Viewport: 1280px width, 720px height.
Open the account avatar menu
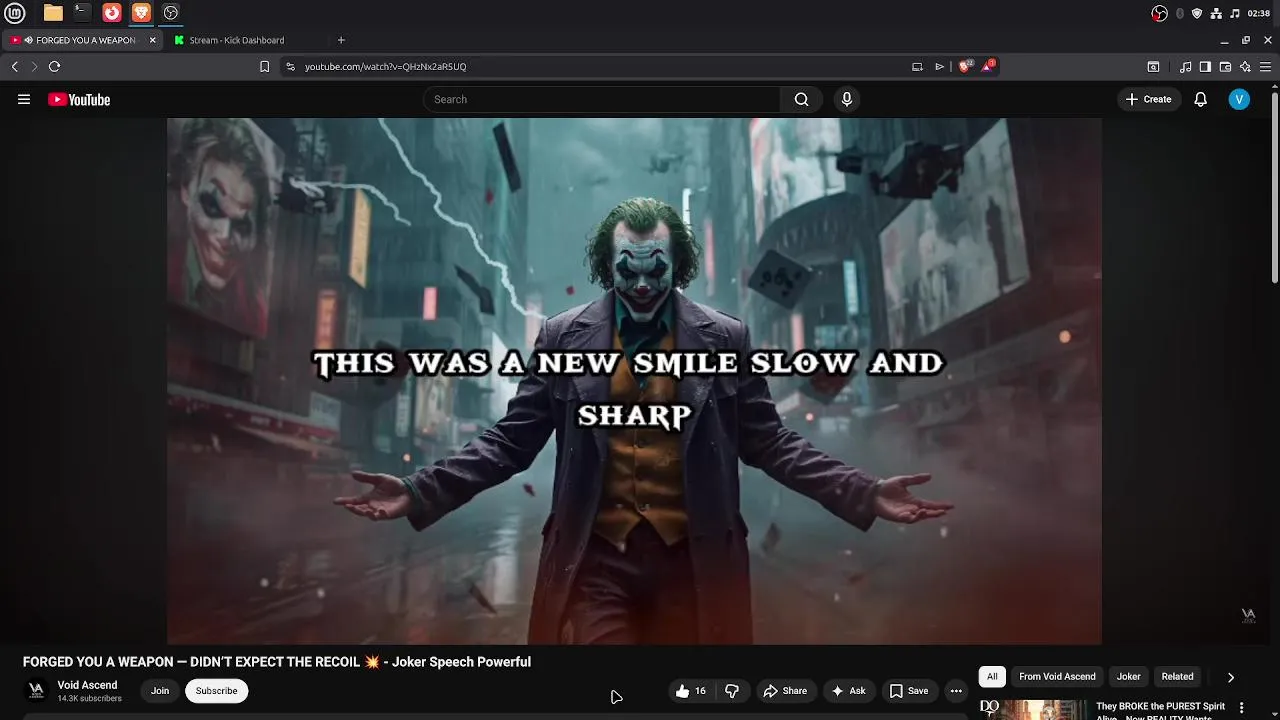[1239, 99]
